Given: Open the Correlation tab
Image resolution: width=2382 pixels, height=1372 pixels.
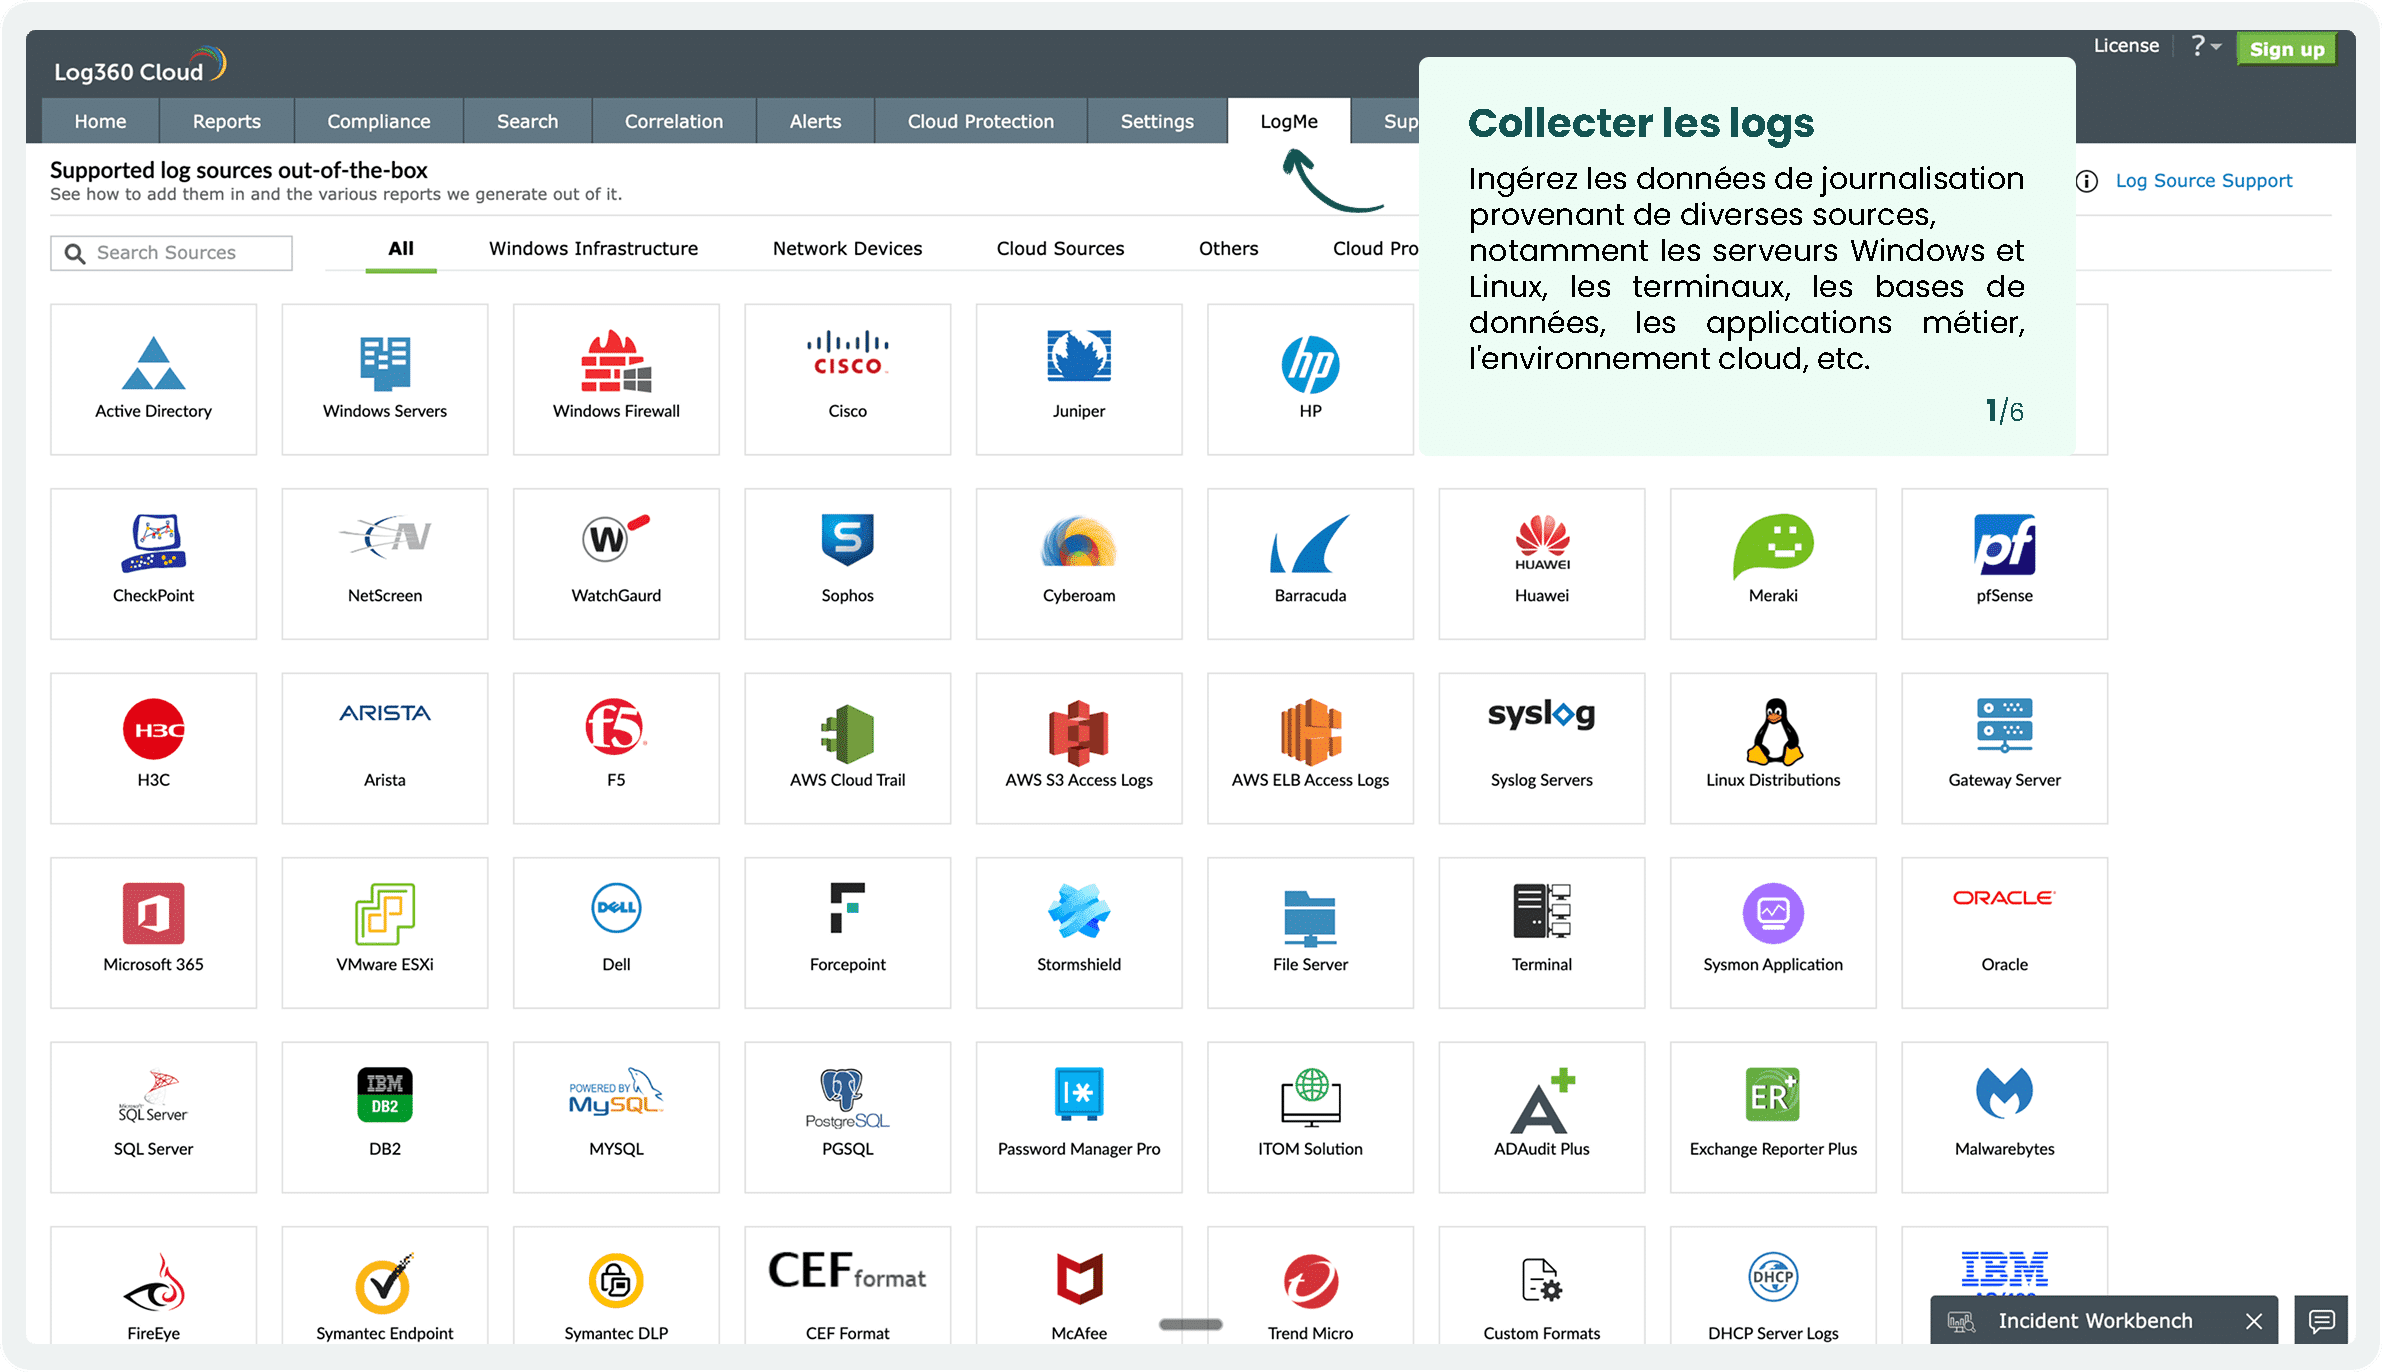Looking at the screenshot, I should click(x=673, y=121).
